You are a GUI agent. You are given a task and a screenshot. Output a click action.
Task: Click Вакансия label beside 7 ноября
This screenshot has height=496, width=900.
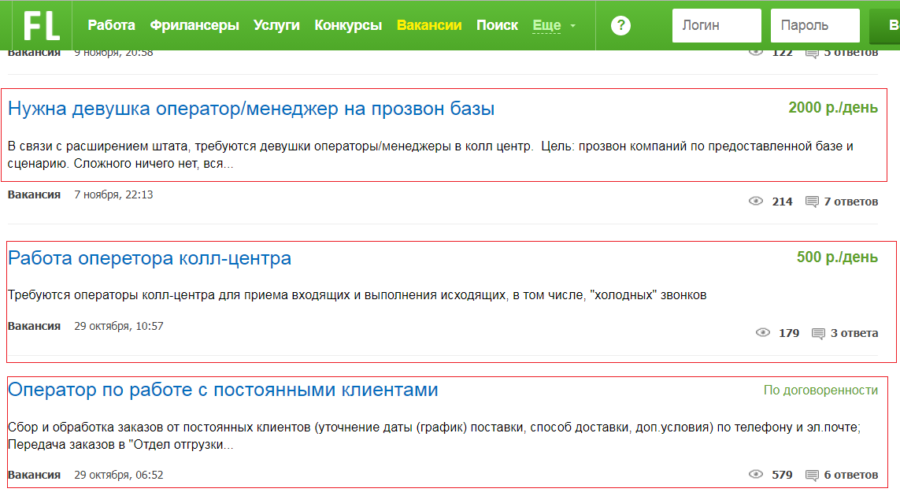(x=34, y=195)
